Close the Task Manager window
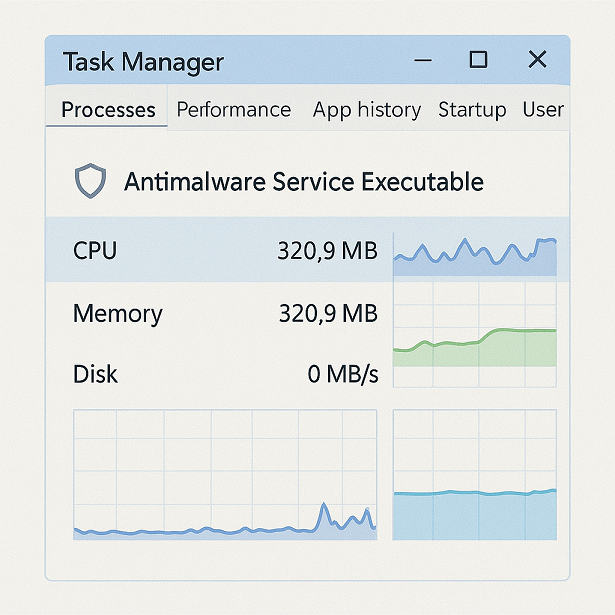This screenshot has height=615, width=615. point(537,60)
